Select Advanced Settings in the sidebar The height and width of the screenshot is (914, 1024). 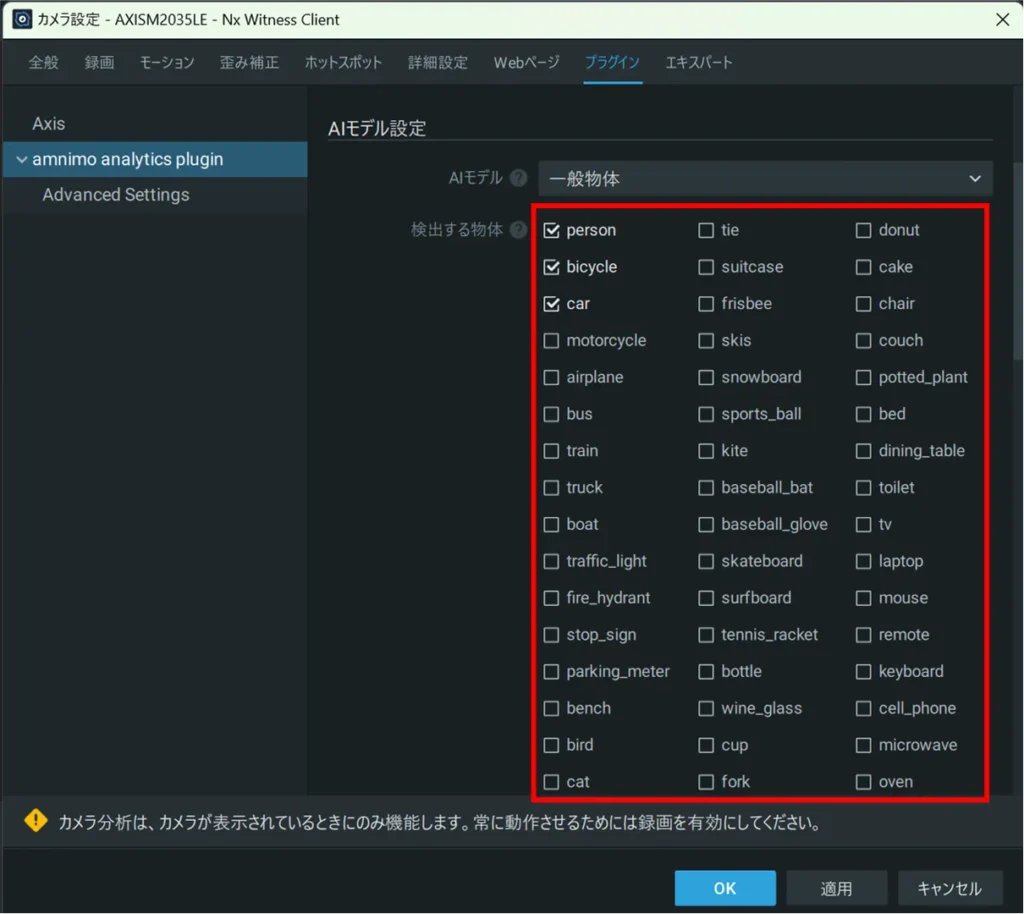(115, 195)
